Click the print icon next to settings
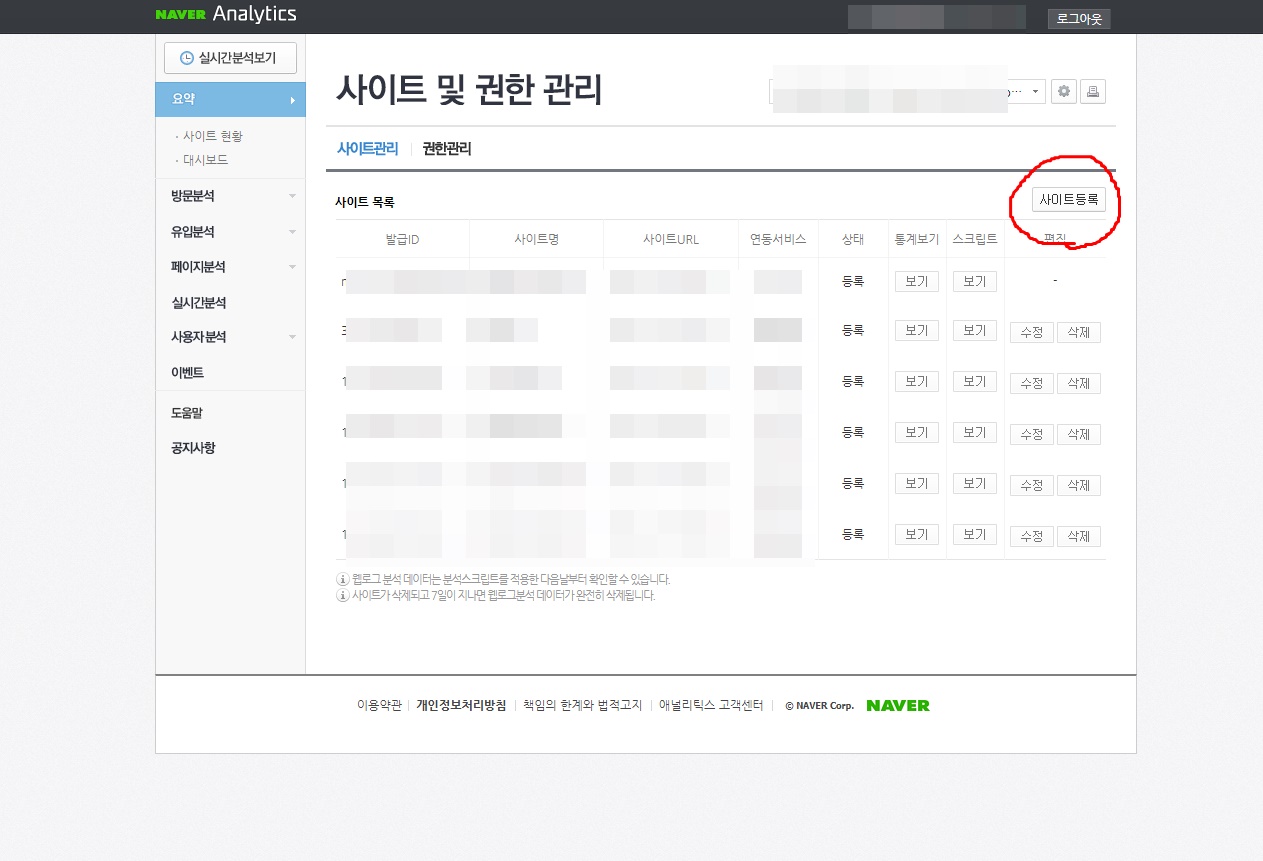This screenshot has height=861, width=1263. pyautogui.click(x=1093, y=91)
